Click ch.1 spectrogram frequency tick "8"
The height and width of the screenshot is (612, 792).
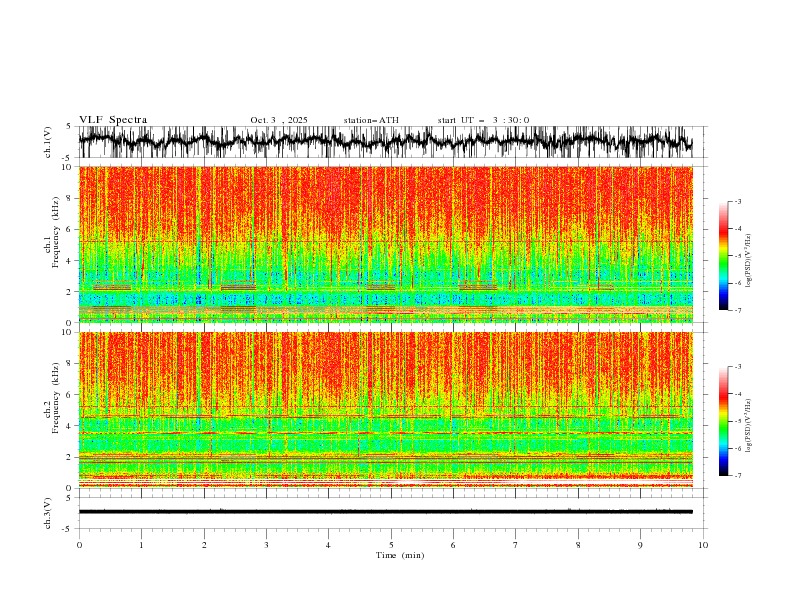pyautogui.click(x=70, y=198)
